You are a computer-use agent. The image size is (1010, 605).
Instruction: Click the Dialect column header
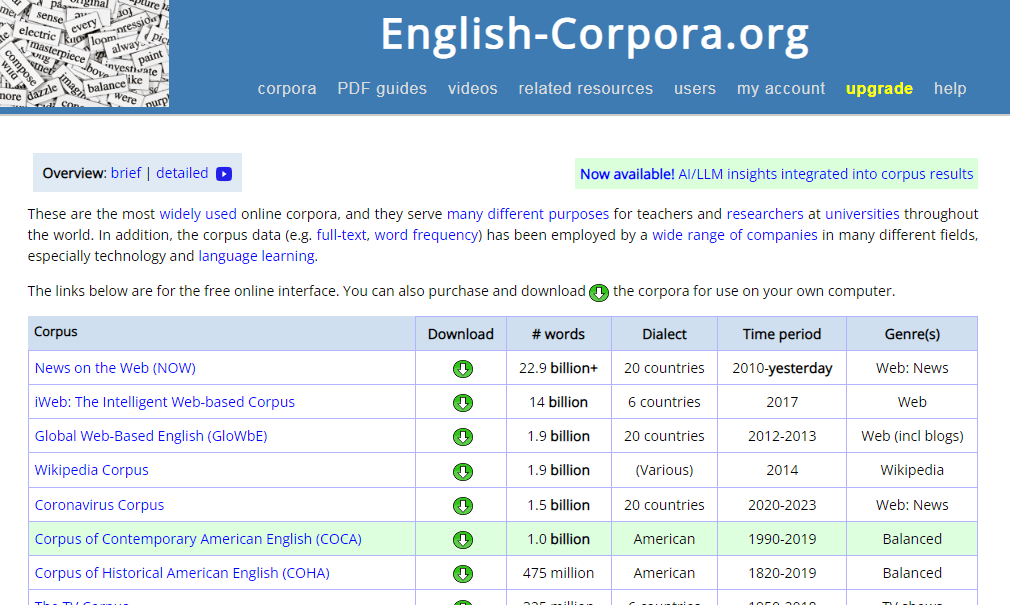point(664,334)
